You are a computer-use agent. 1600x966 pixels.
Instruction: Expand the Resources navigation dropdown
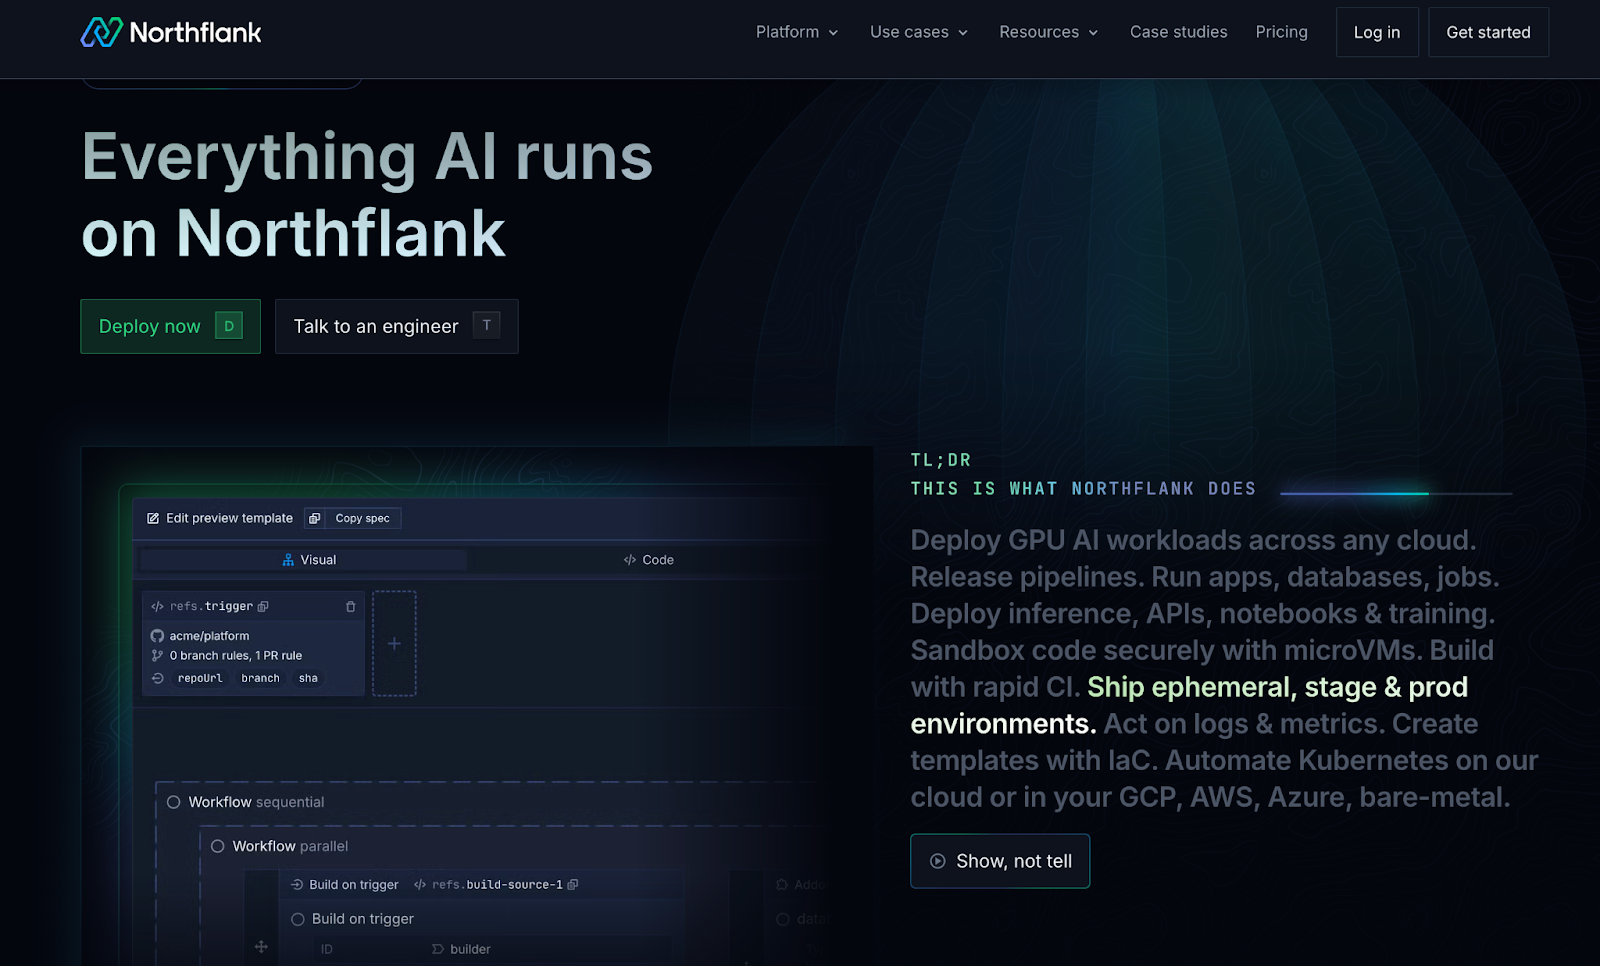(1048, 32)
